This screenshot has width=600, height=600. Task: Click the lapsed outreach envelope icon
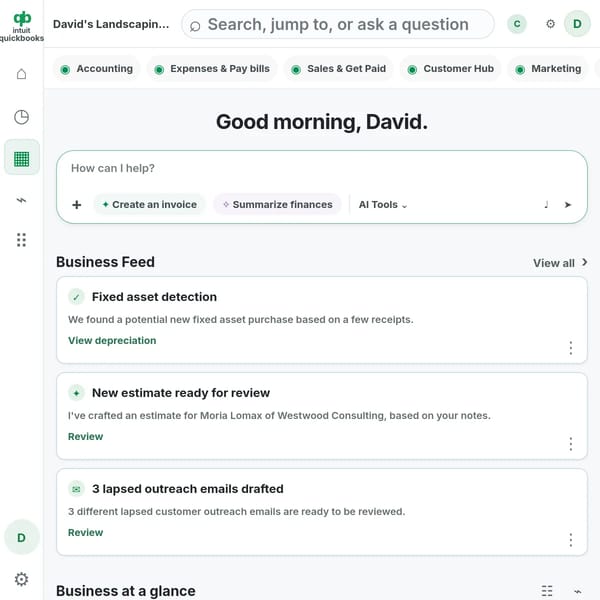point(76,489)
